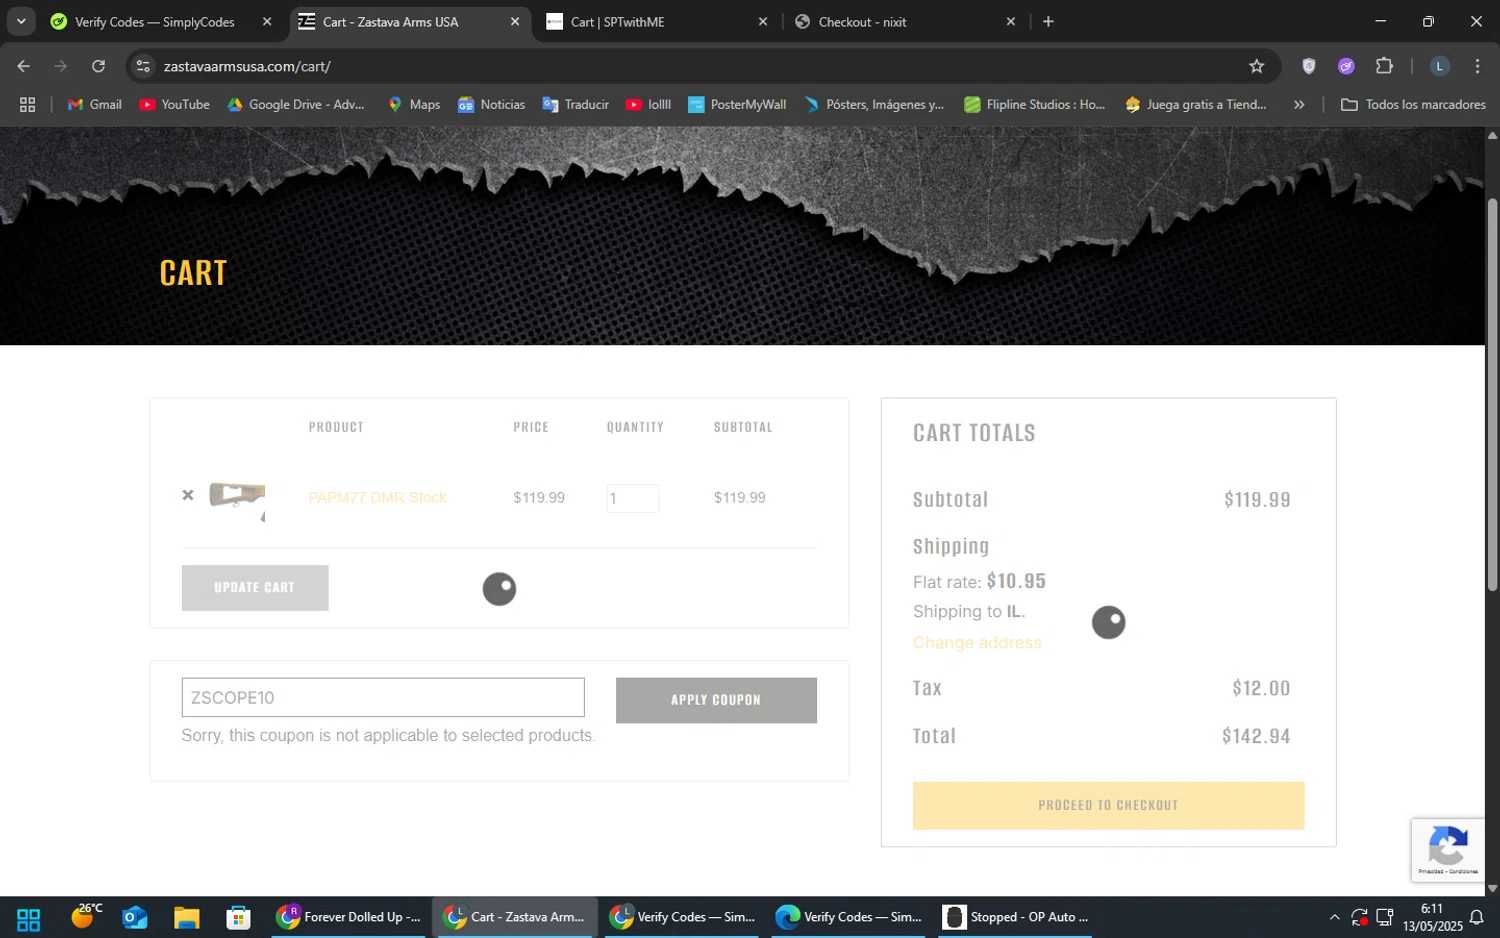
Task: Click Proceed to Checkout button
Action: (x=1108, y=805)
